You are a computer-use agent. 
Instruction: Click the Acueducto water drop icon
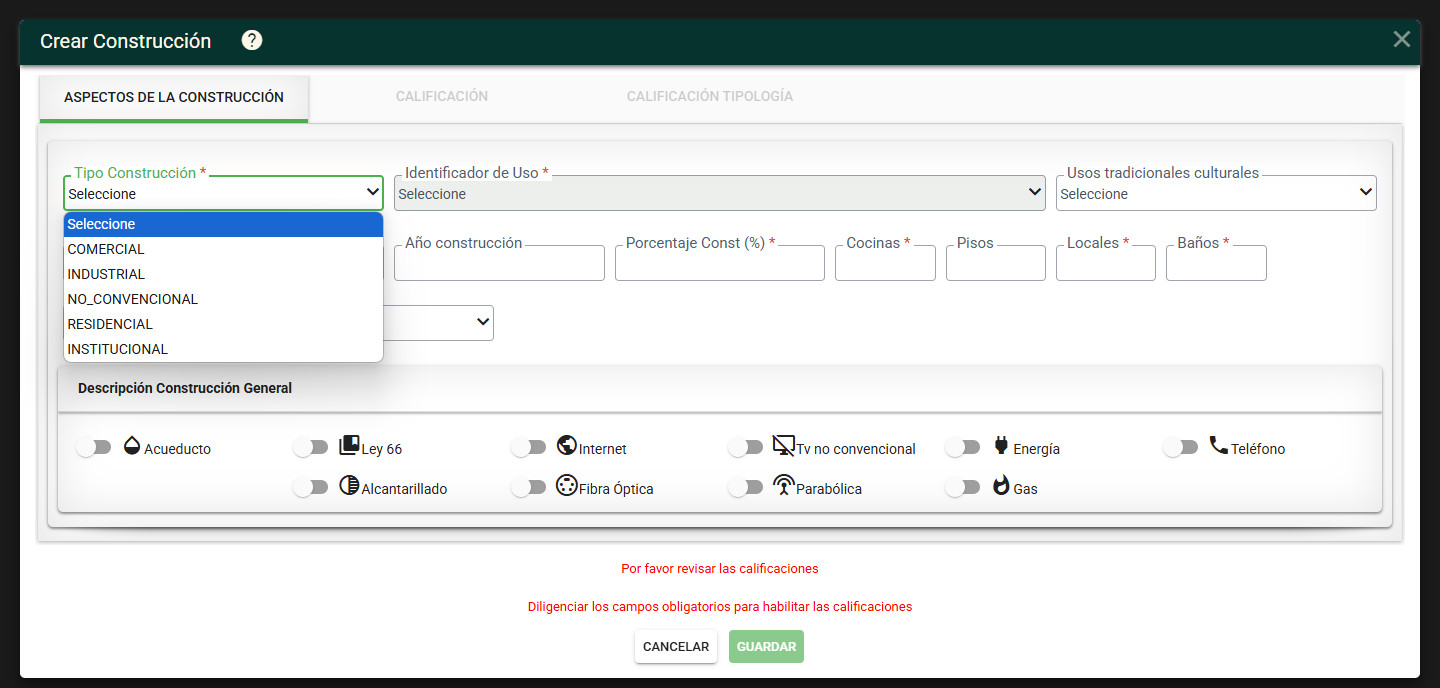[132, 446]
